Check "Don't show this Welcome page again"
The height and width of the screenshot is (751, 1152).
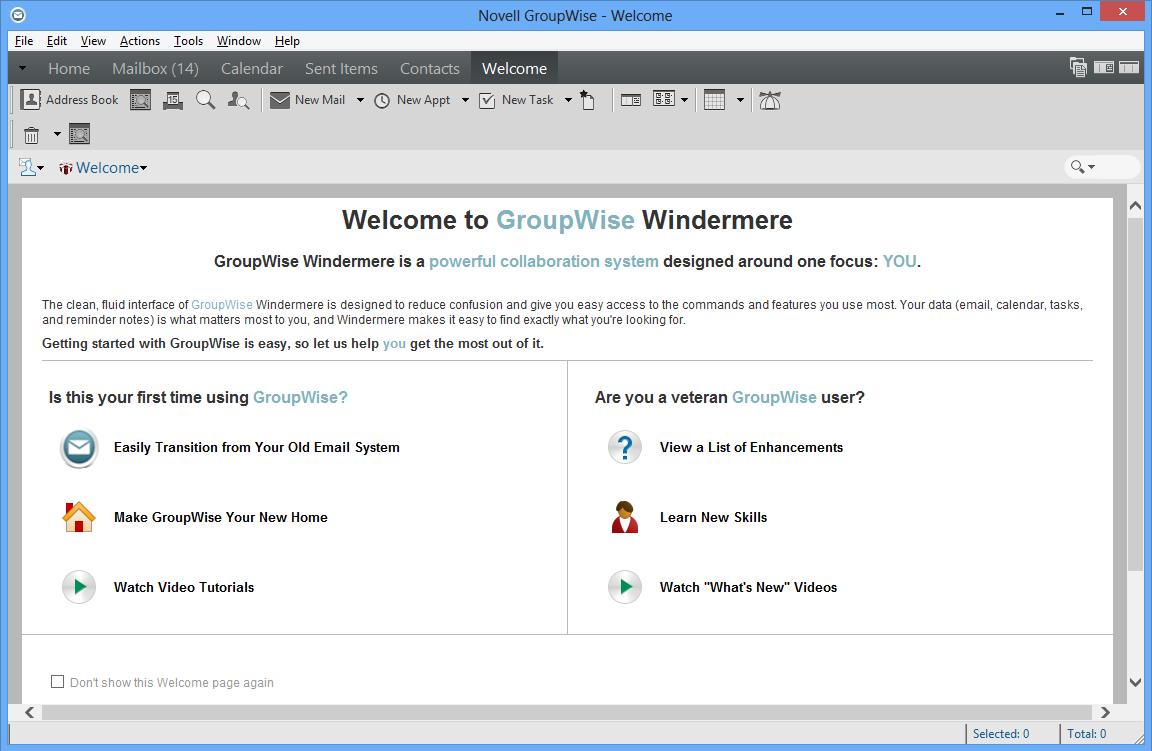coord(57,682)
